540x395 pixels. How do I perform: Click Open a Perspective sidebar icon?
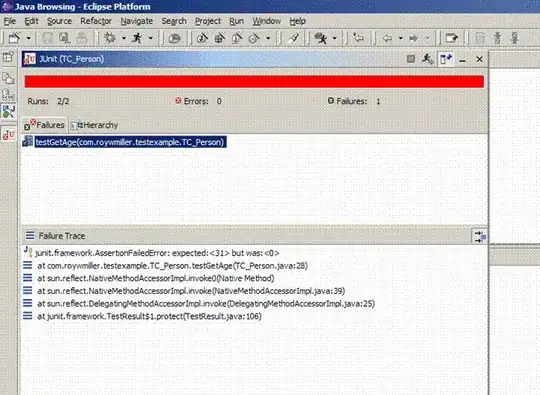tap(8, 57)
